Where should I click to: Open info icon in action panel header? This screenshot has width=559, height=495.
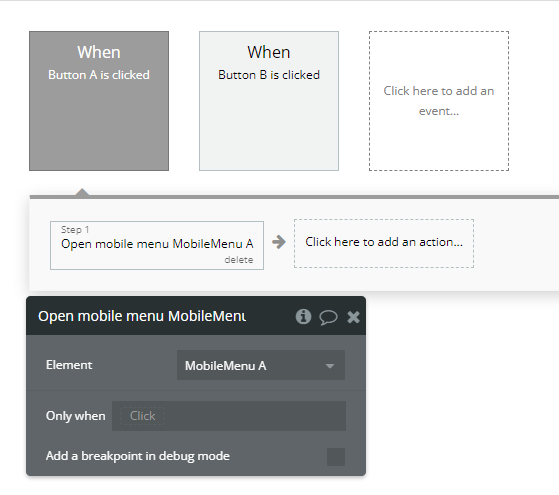point(303,316)
